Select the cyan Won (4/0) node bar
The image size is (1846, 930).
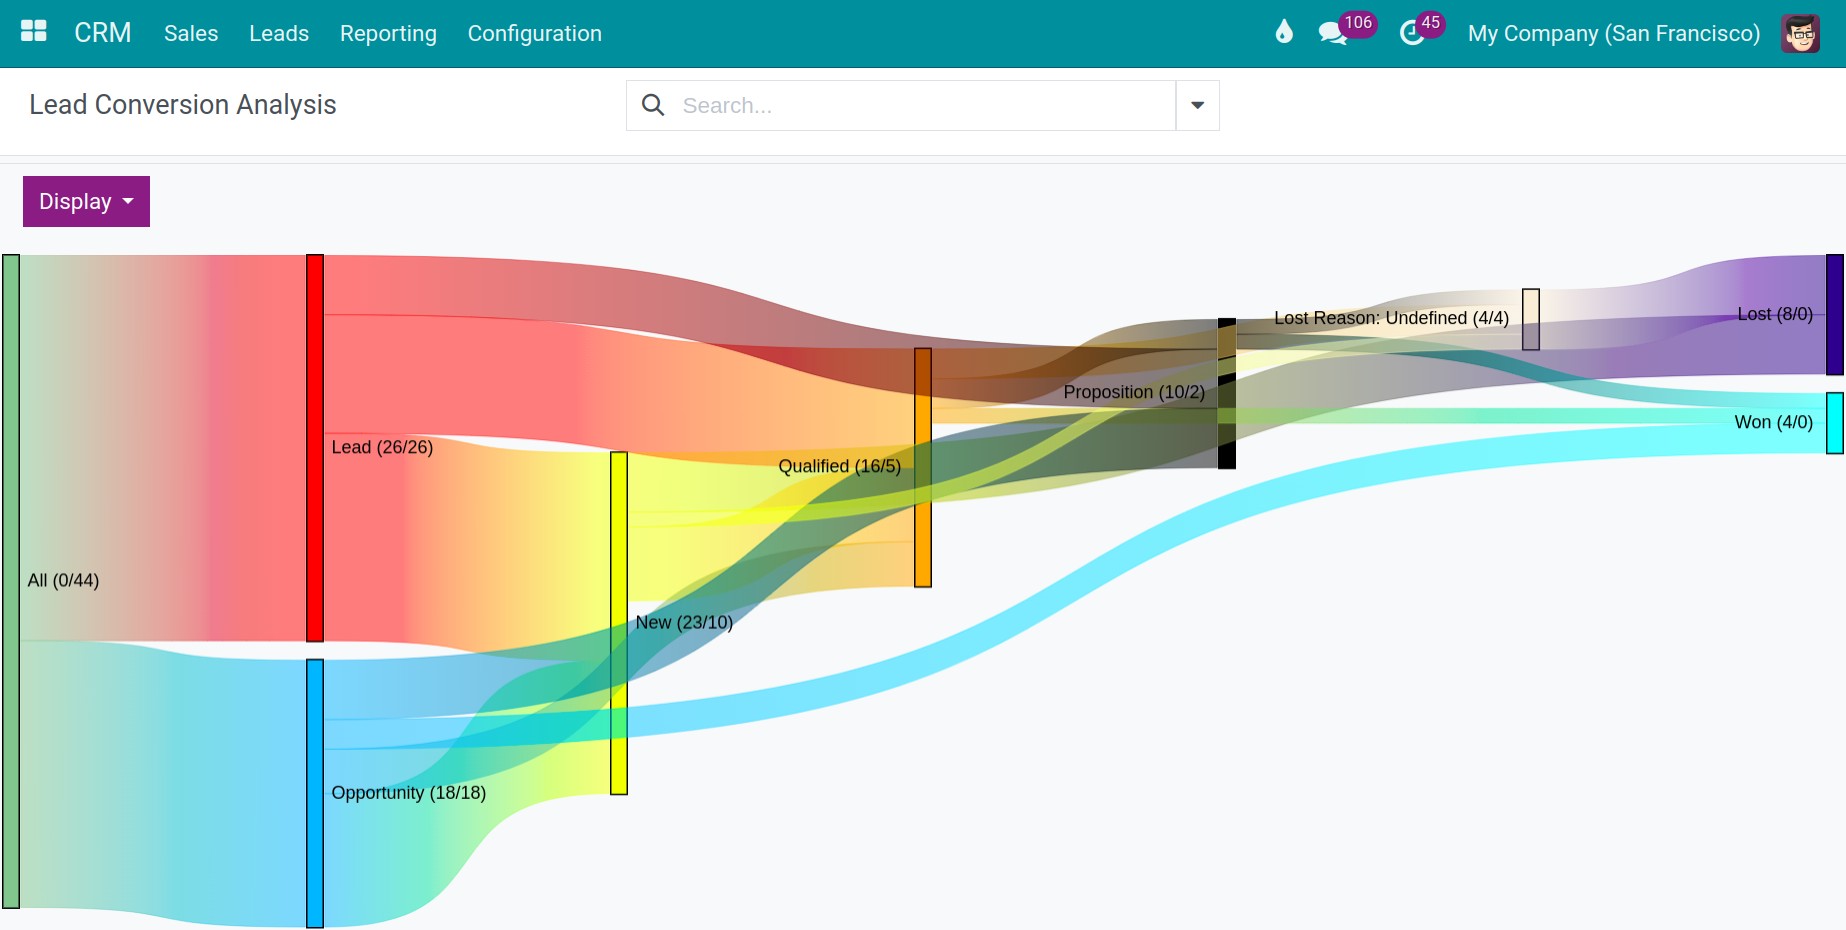(x=1835, y=423)
